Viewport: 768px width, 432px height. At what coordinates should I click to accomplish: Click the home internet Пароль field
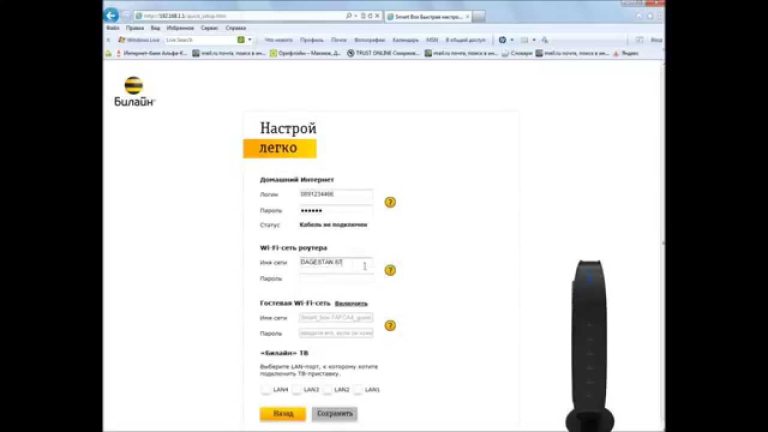coord(336,211)
